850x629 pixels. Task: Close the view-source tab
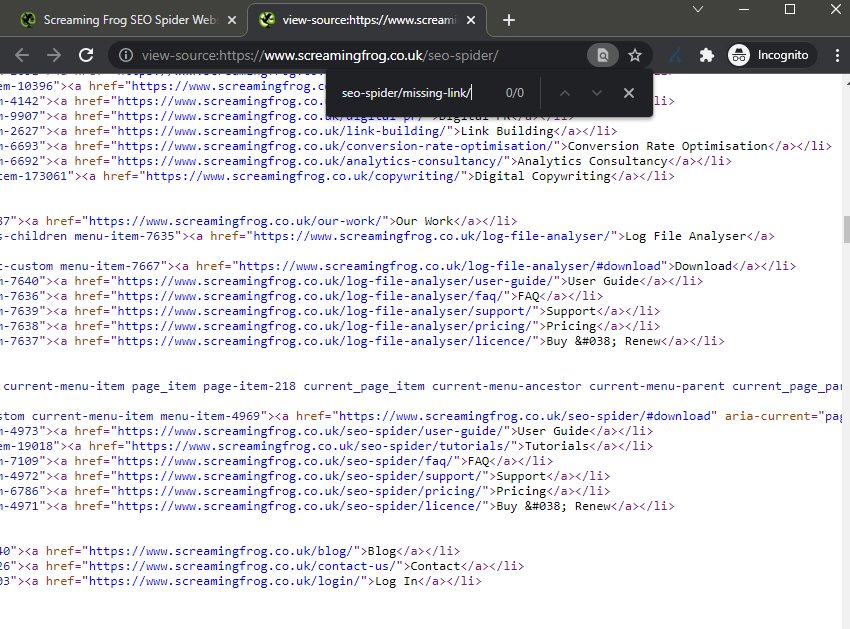(x=471, y=20)
